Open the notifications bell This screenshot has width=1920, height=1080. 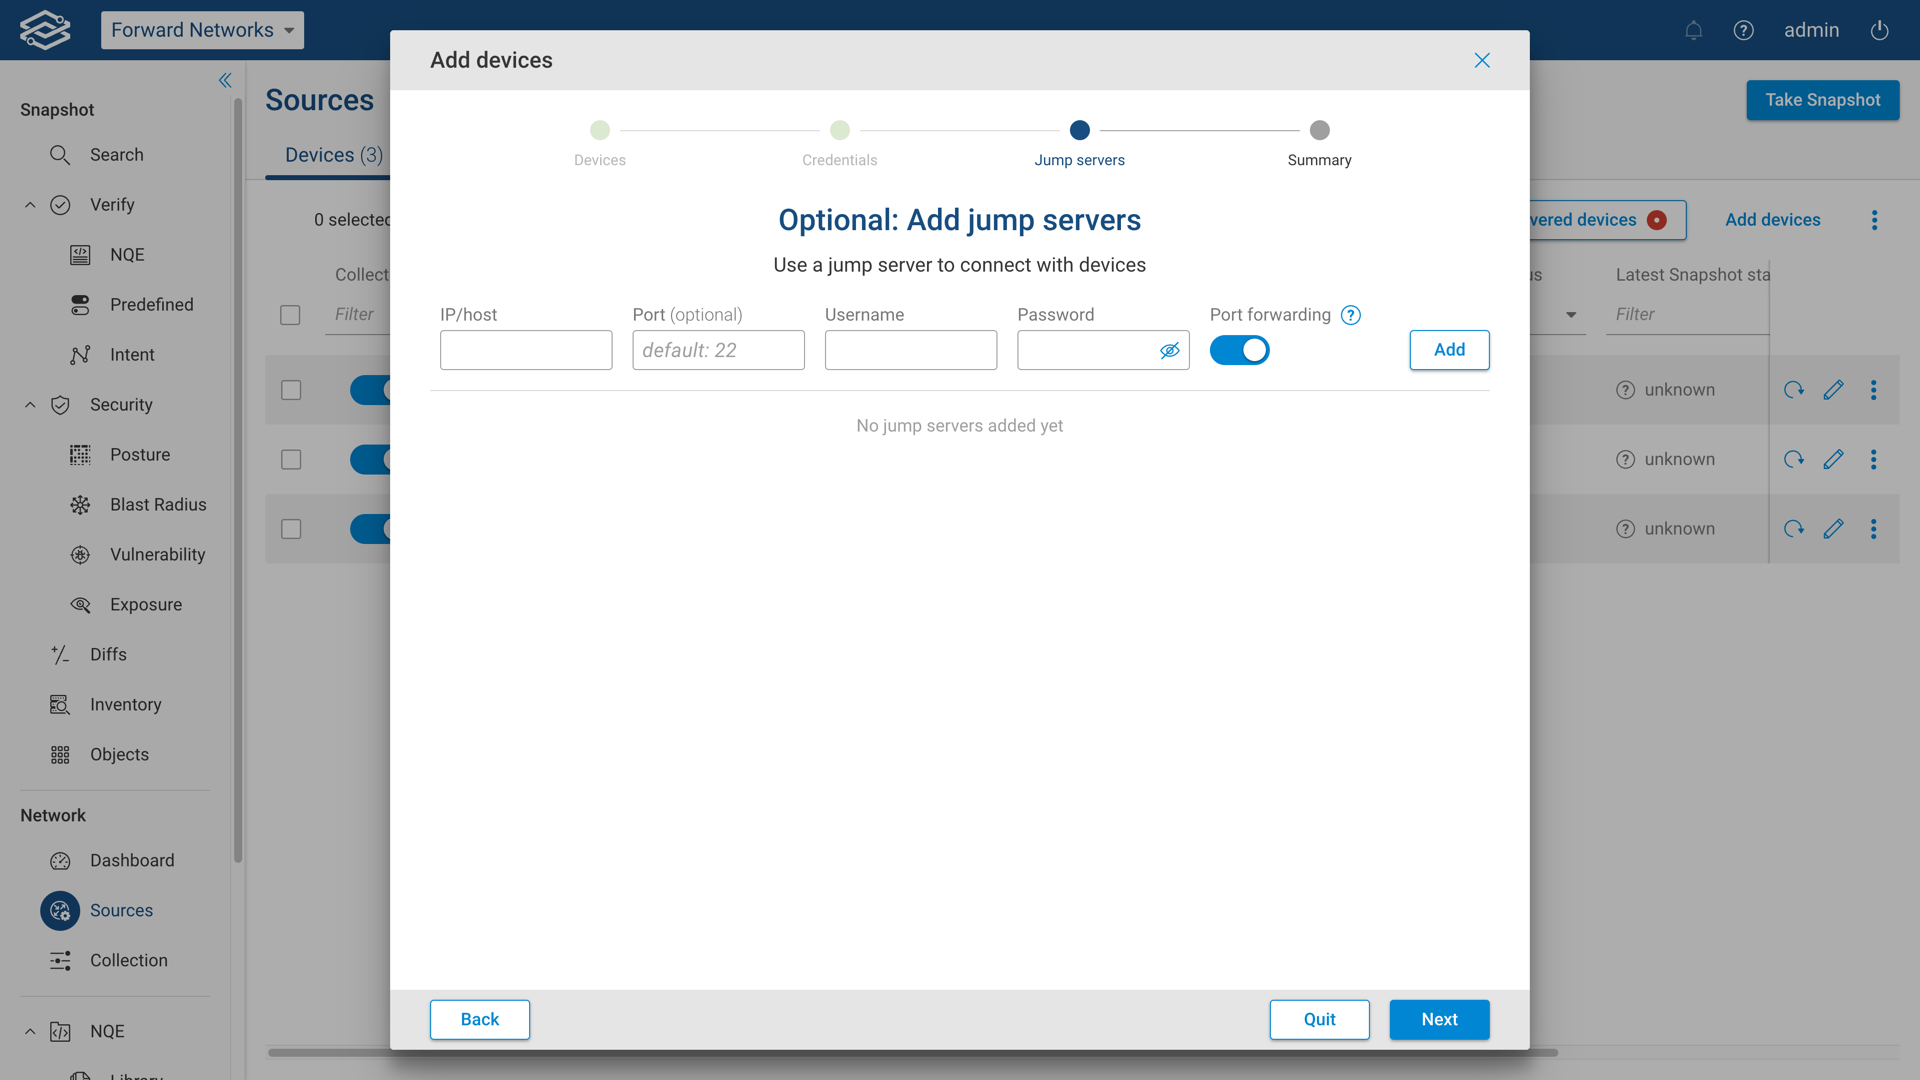(1693, 30)
